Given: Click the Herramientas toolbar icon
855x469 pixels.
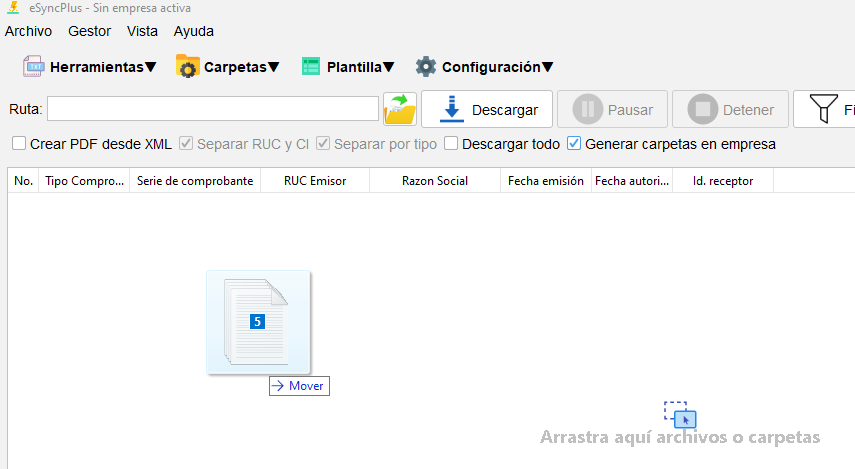Looking at the screenshot, I should [x=34, y=67].
